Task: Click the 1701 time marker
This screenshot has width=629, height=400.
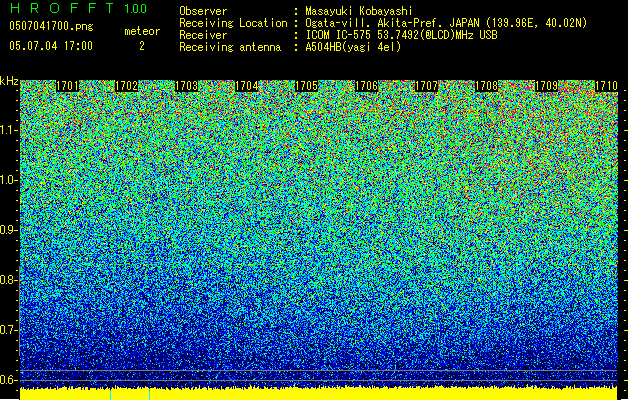Action: pyautogui.click(x=67, y=86)
